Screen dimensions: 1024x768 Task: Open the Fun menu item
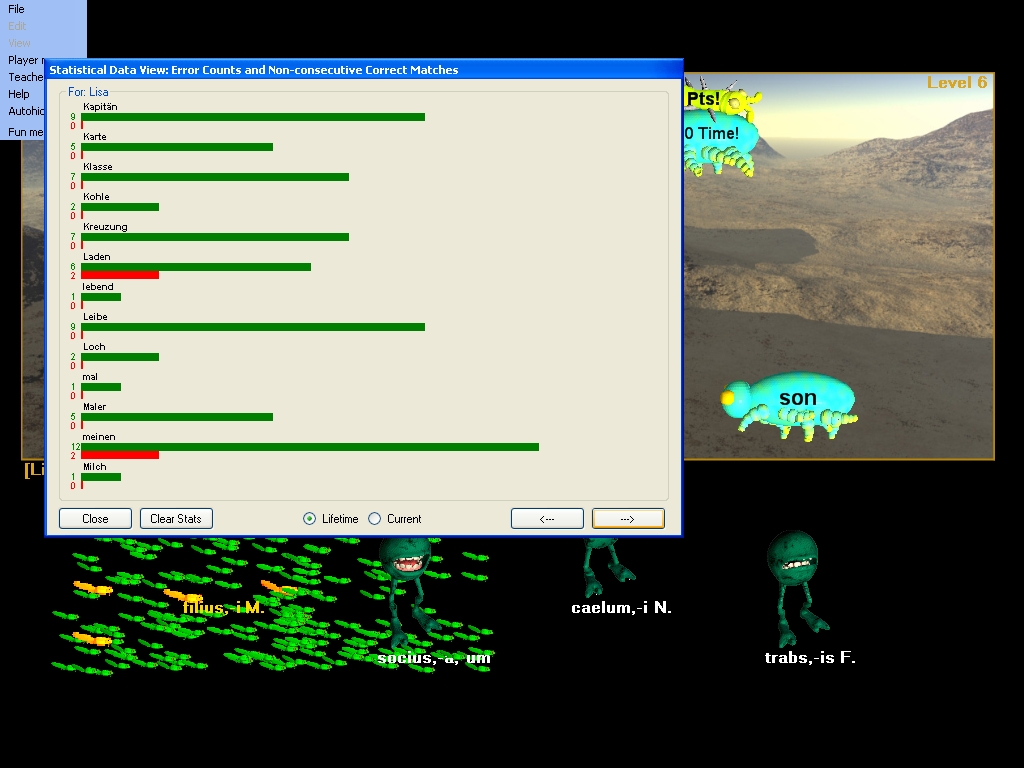(25, 132)
